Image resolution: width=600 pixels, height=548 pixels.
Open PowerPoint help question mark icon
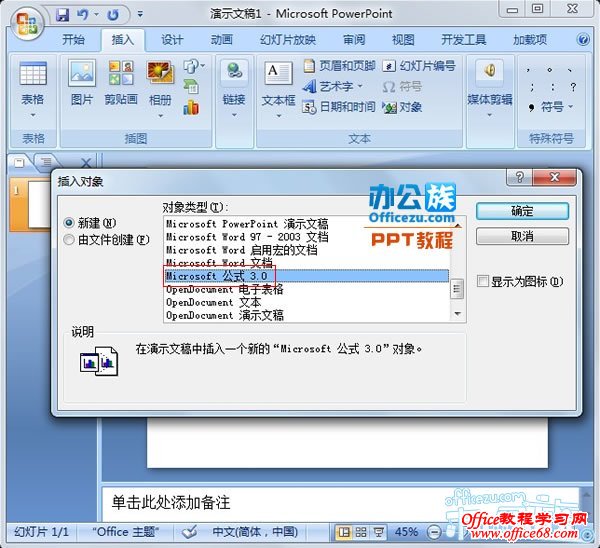point(583,40)
